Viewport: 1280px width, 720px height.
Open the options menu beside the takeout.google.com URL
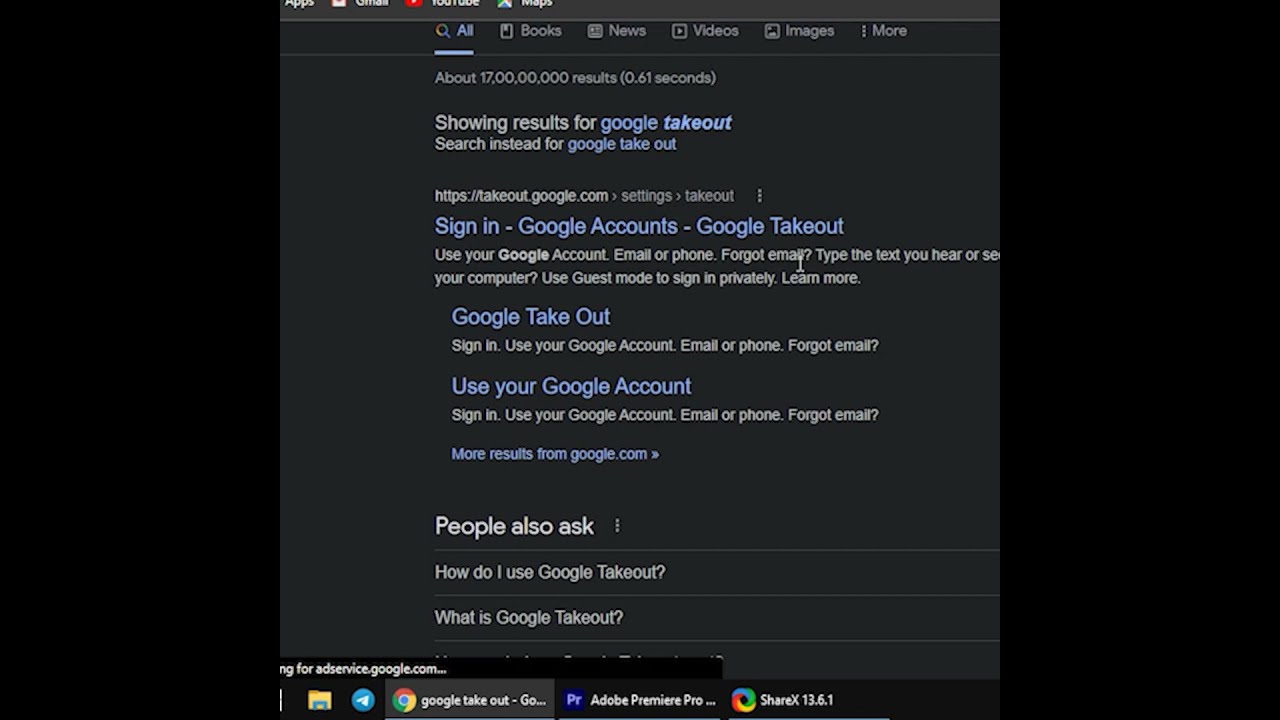(759, 196)
